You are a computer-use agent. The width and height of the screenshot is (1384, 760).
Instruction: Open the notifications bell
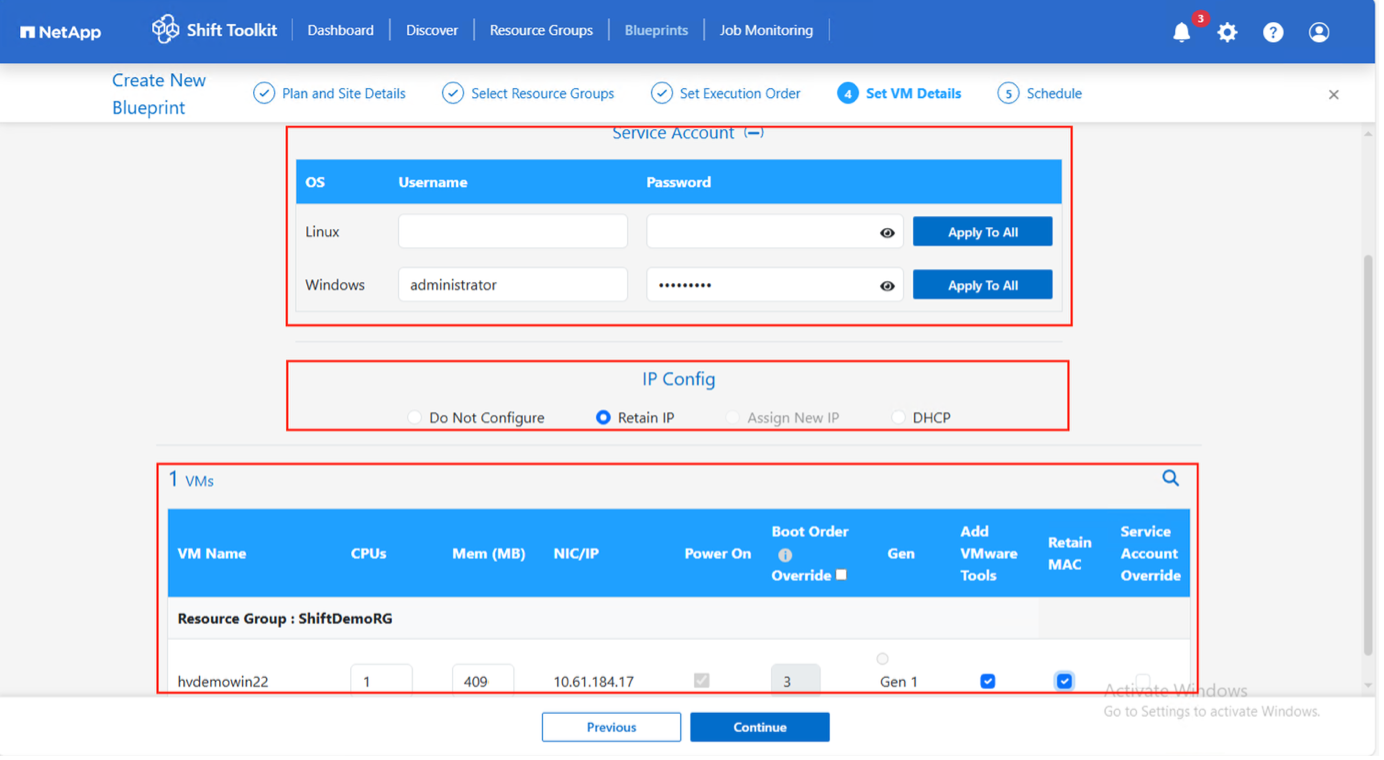click(1181, 31)
